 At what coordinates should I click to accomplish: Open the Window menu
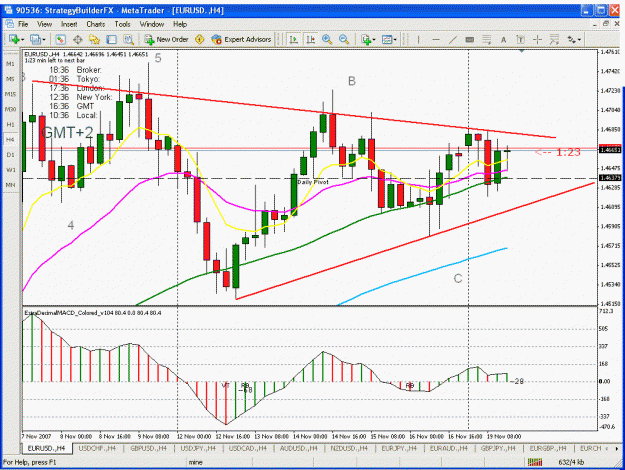pyautogui.click(x=152, y=24)
